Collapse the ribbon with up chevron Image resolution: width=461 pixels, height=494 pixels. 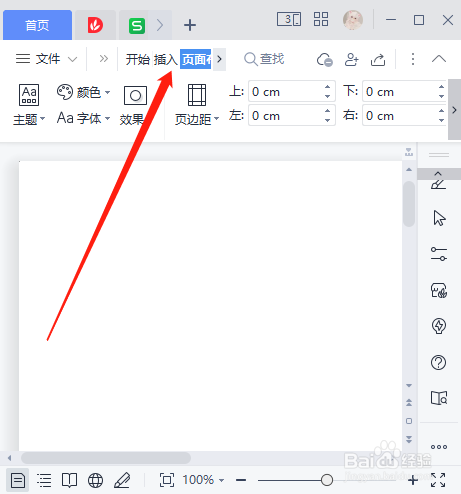439,59
